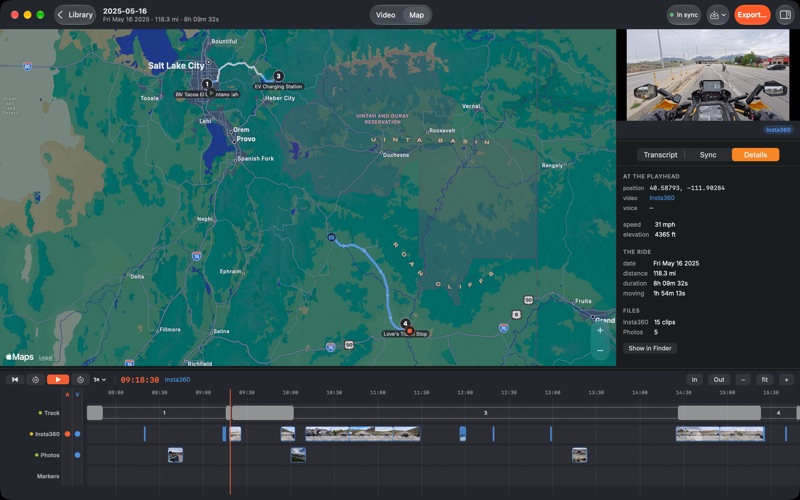
Task: Click the route start circle marker
Action: point(332,237)
